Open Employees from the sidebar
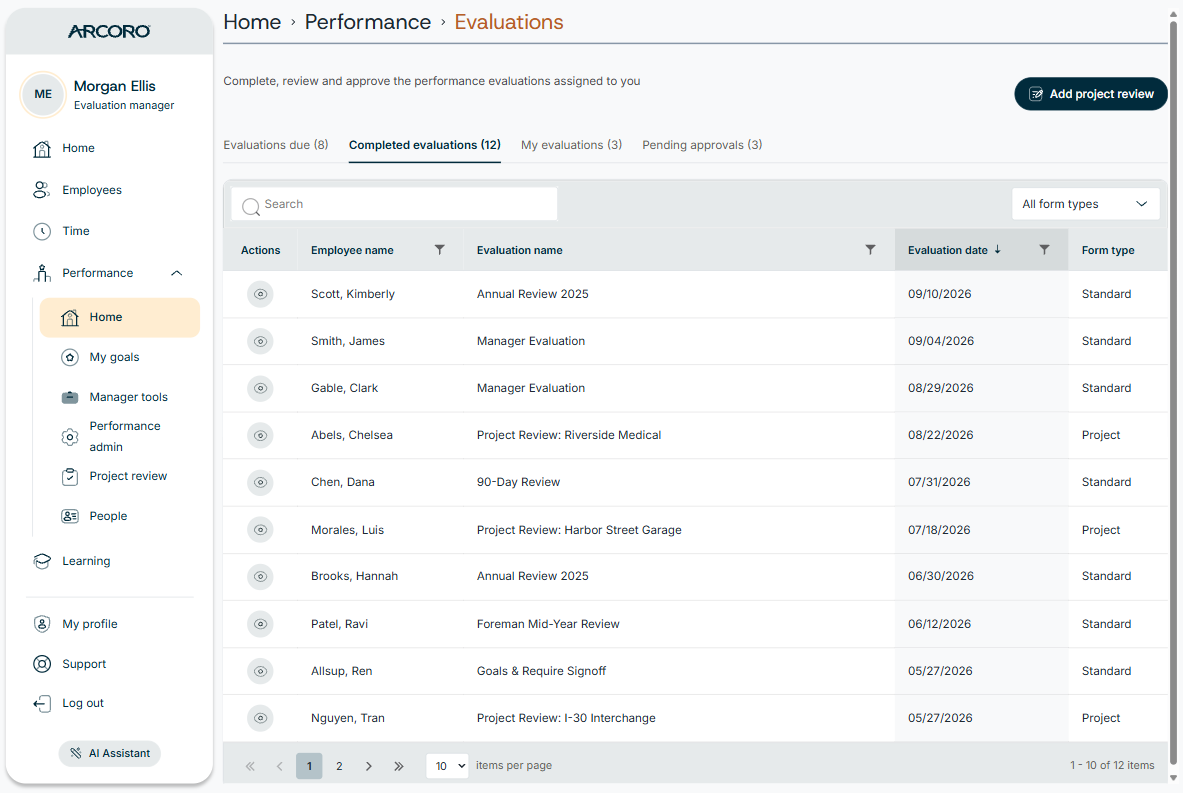1183x793 pixels. (77, 190)
